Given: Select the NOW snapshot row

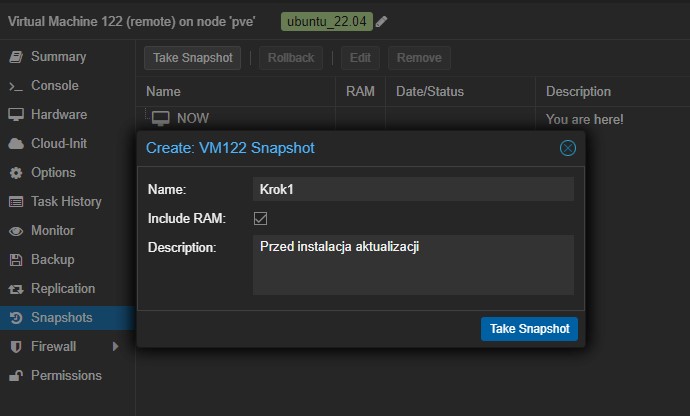Looking at the screenshot, I should 192,118.
